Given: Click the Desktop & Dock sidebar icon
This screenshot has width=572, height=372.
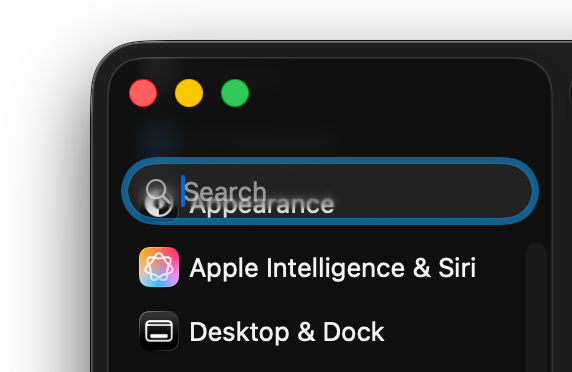Looking at the screenshot, I should coord(159,331).
